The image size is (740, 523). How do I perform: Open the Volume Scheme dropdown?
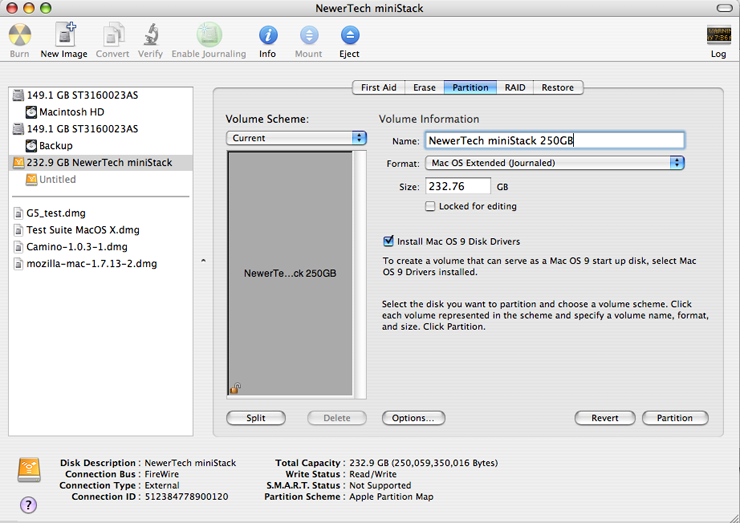(296, 138)
